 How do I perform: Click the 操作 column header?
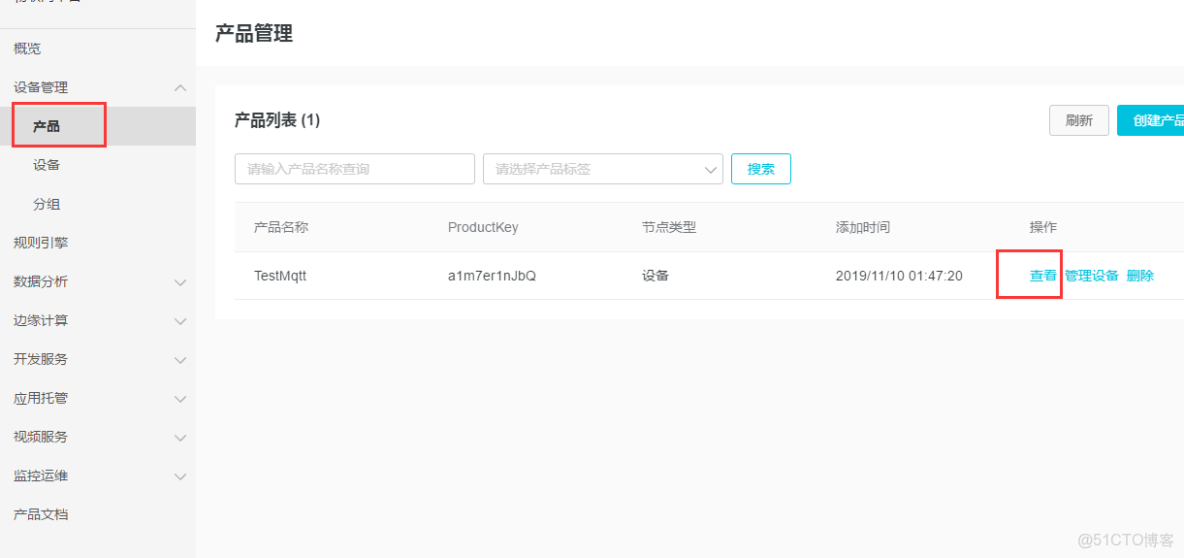pyautogui.click(x=1044, y=227)
